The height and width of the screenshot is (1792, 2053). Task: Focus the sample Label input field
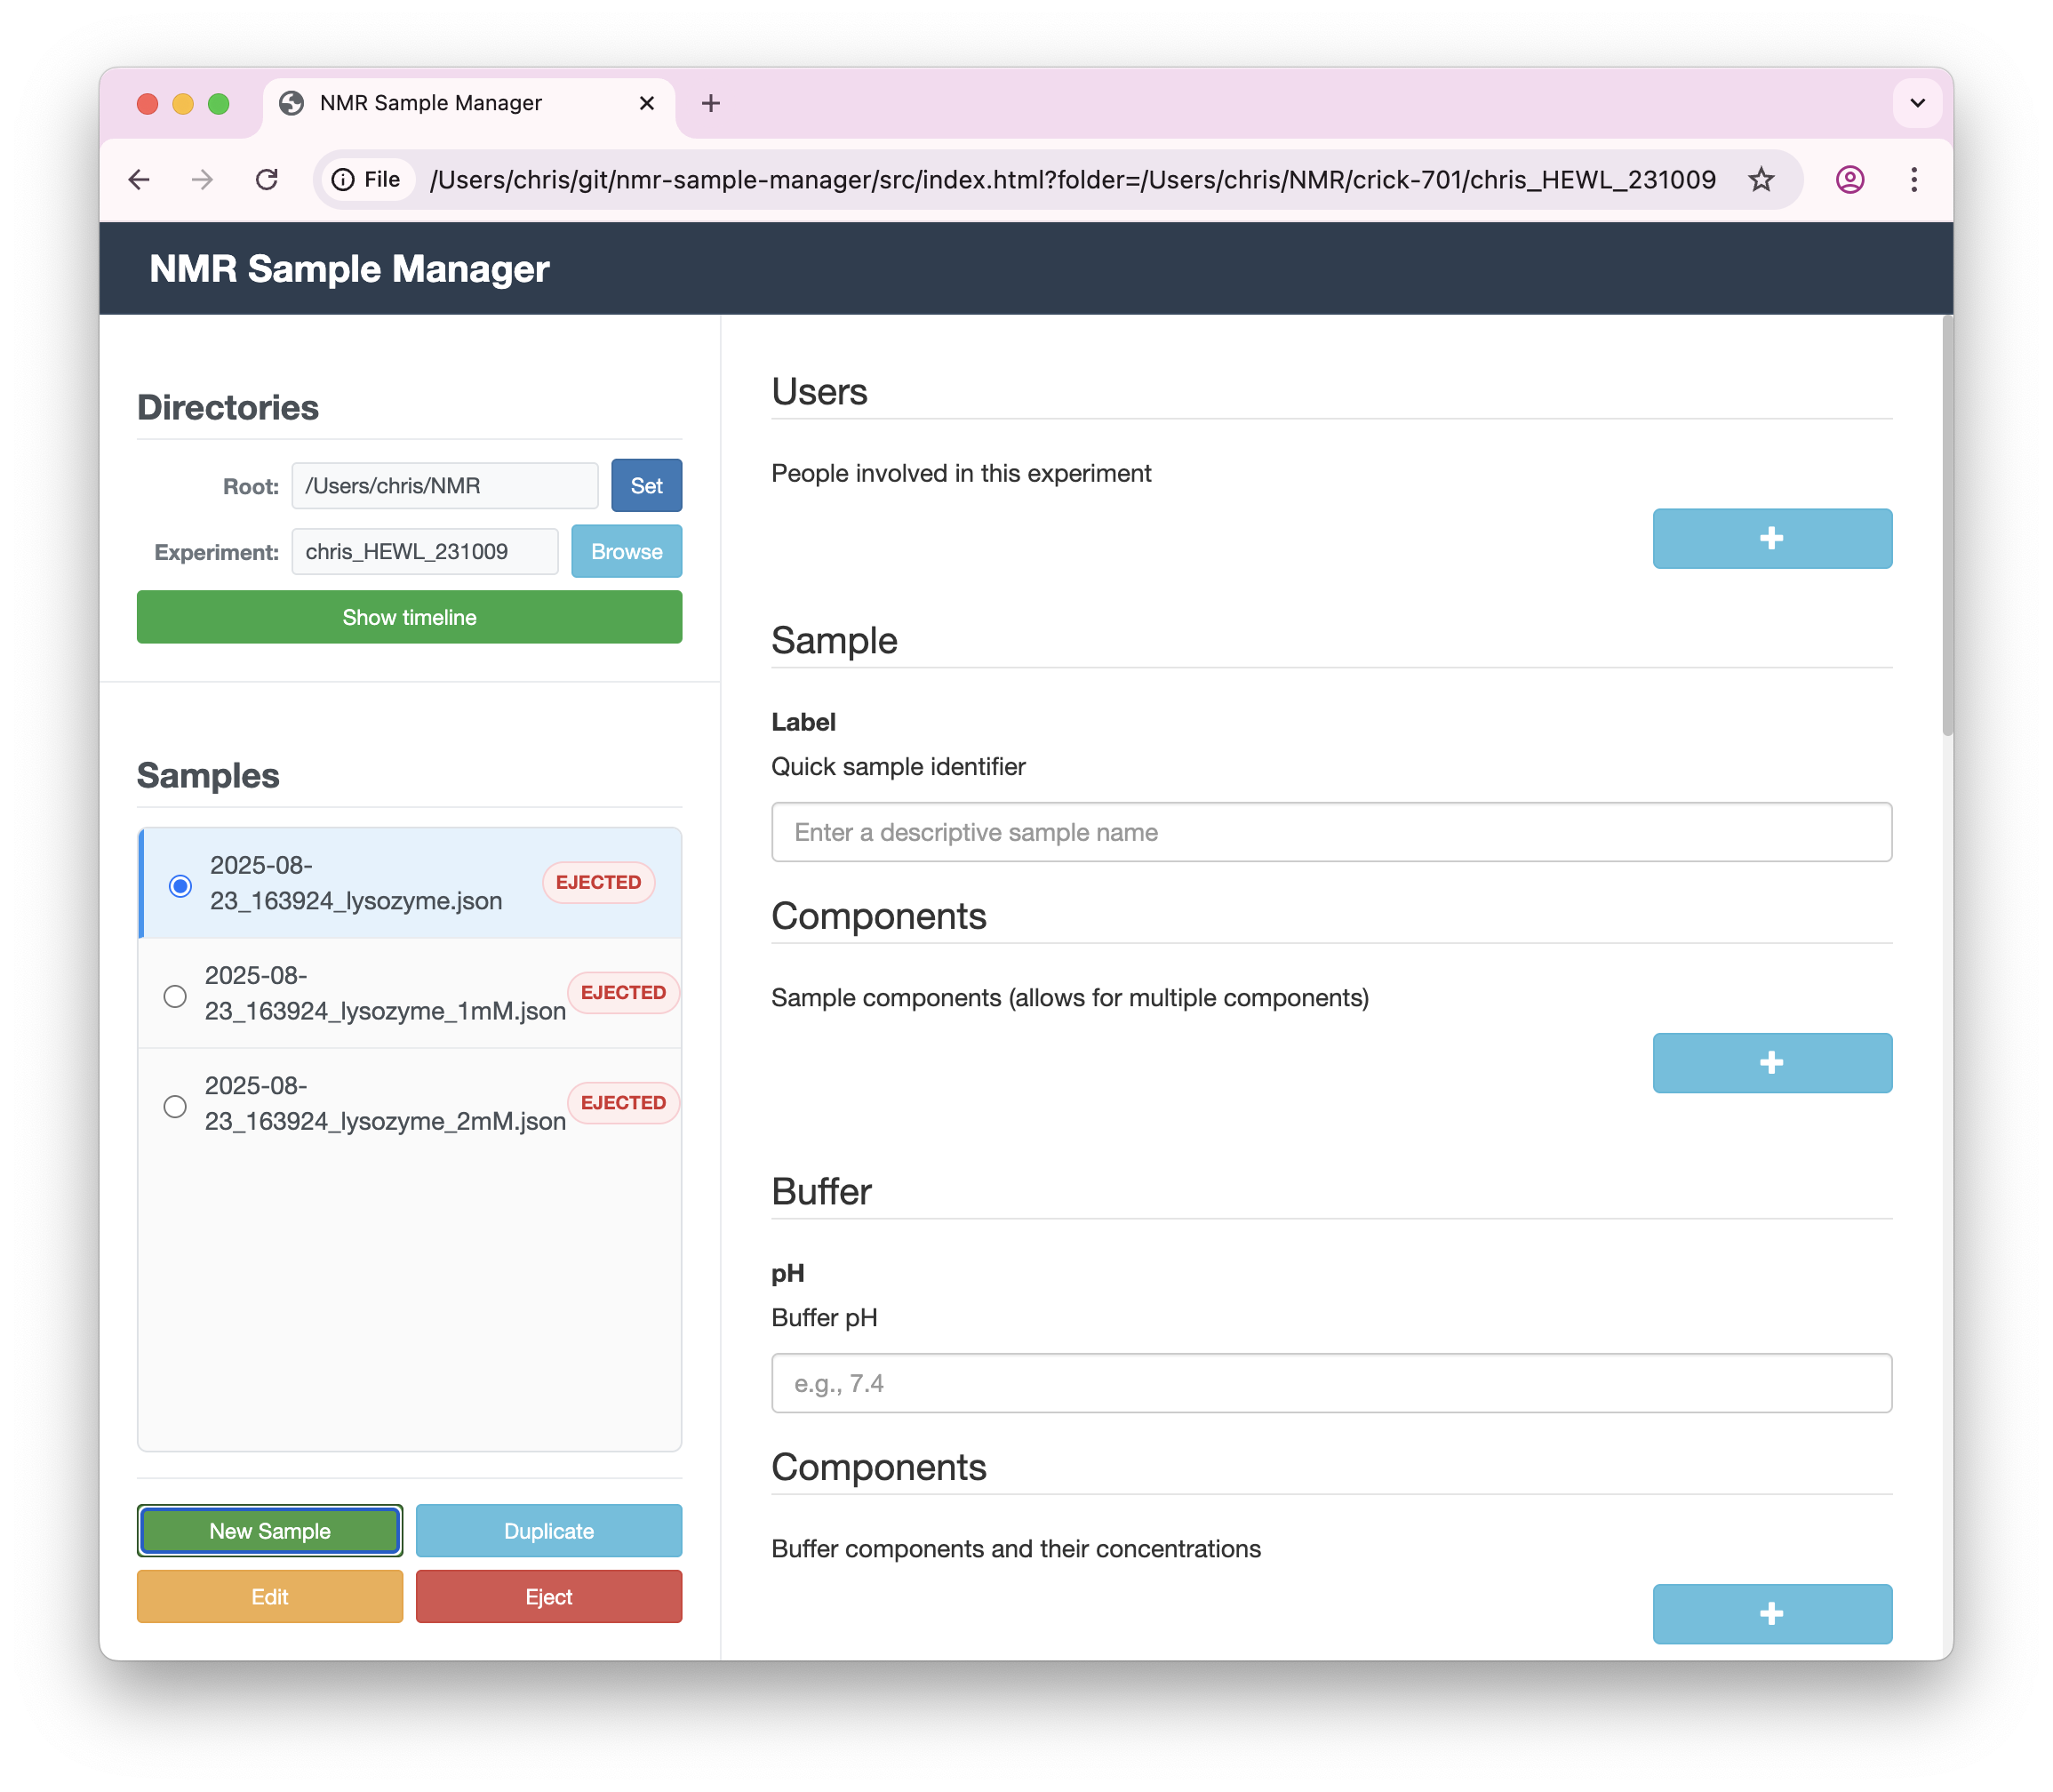(x=1330, y=832)
